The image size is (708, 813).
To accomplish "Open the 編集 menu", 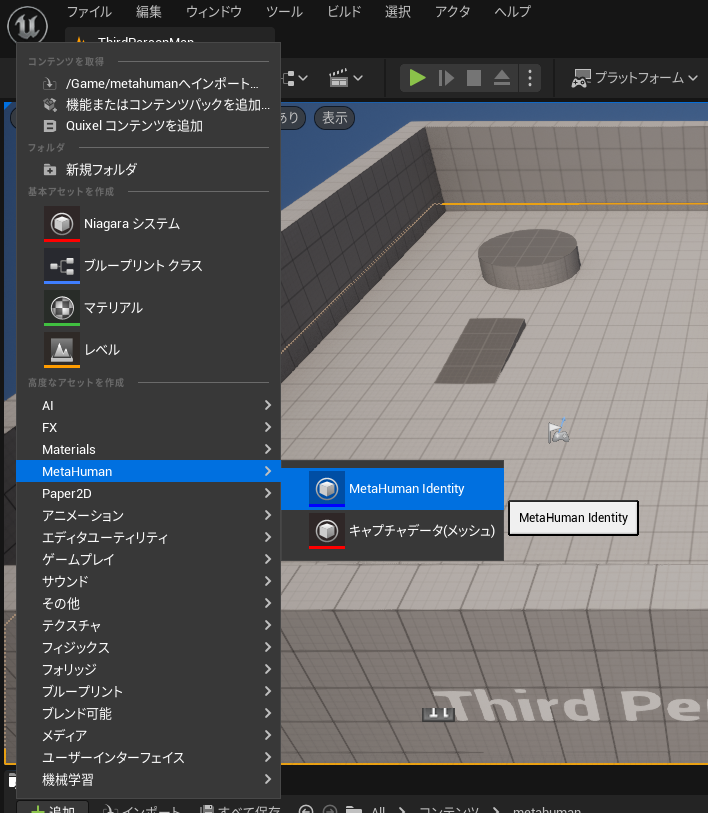I will (x=149, y=11).
